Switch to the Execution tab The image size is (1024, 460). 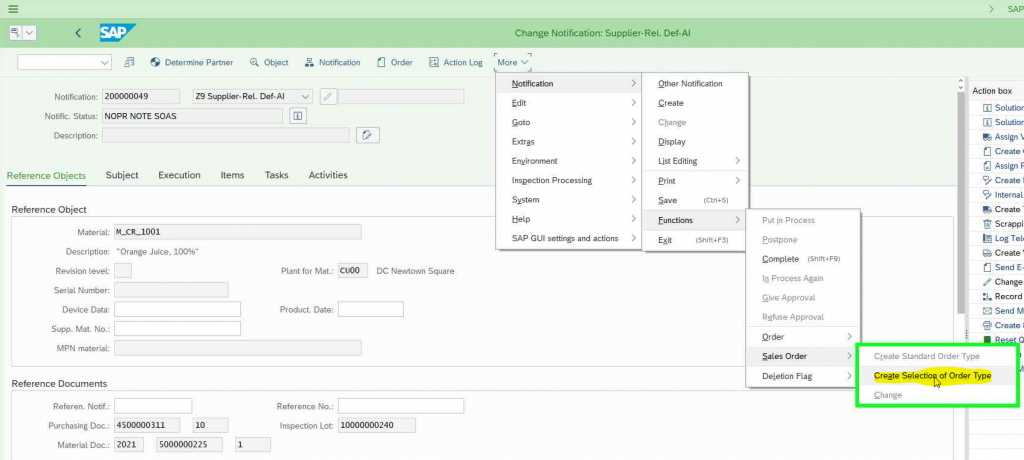pos(179,175)
